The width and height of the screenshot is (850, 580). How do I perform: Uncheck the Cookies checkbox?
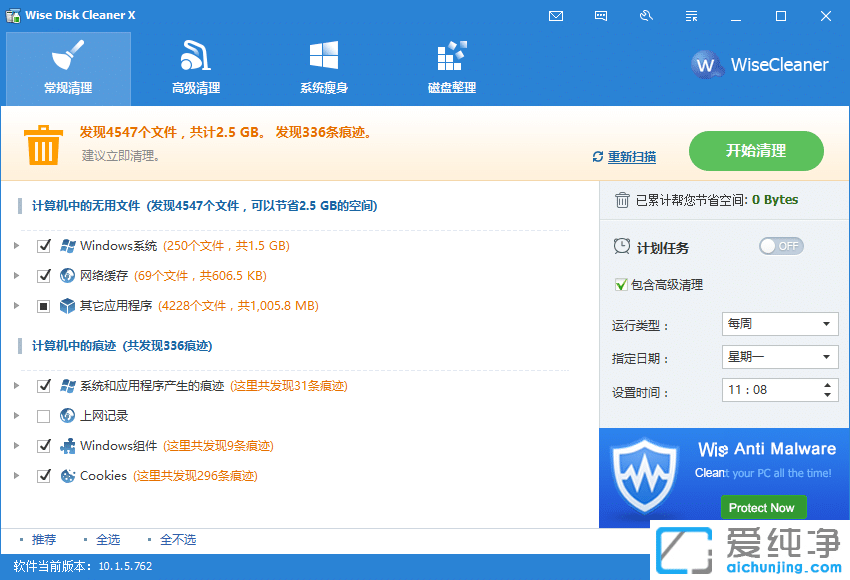(x=43, y=476)
